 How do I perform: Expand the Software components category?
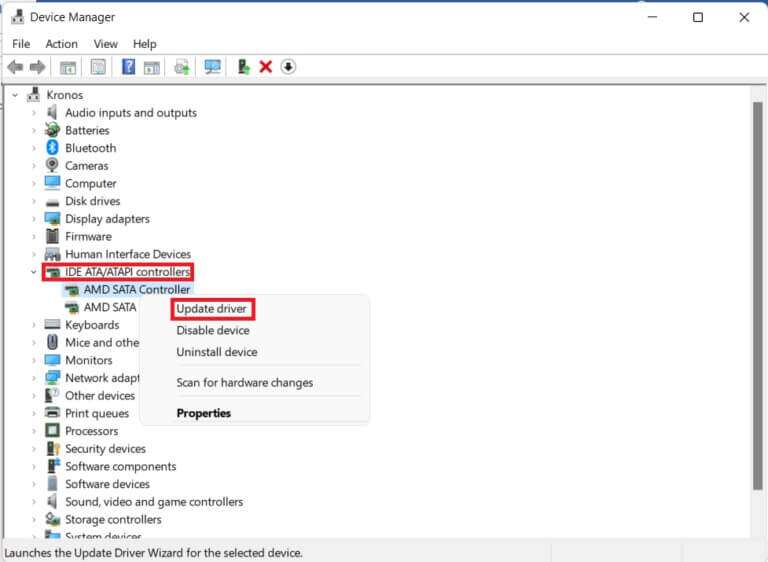34,466
